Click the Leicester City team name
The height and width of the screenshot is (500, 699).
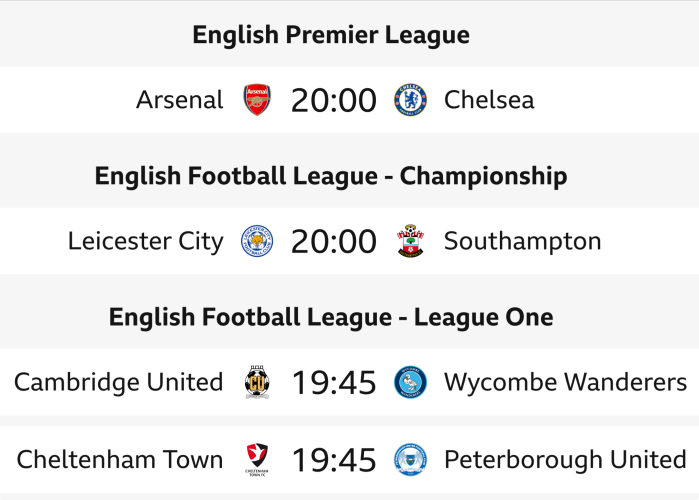[146, 241]
